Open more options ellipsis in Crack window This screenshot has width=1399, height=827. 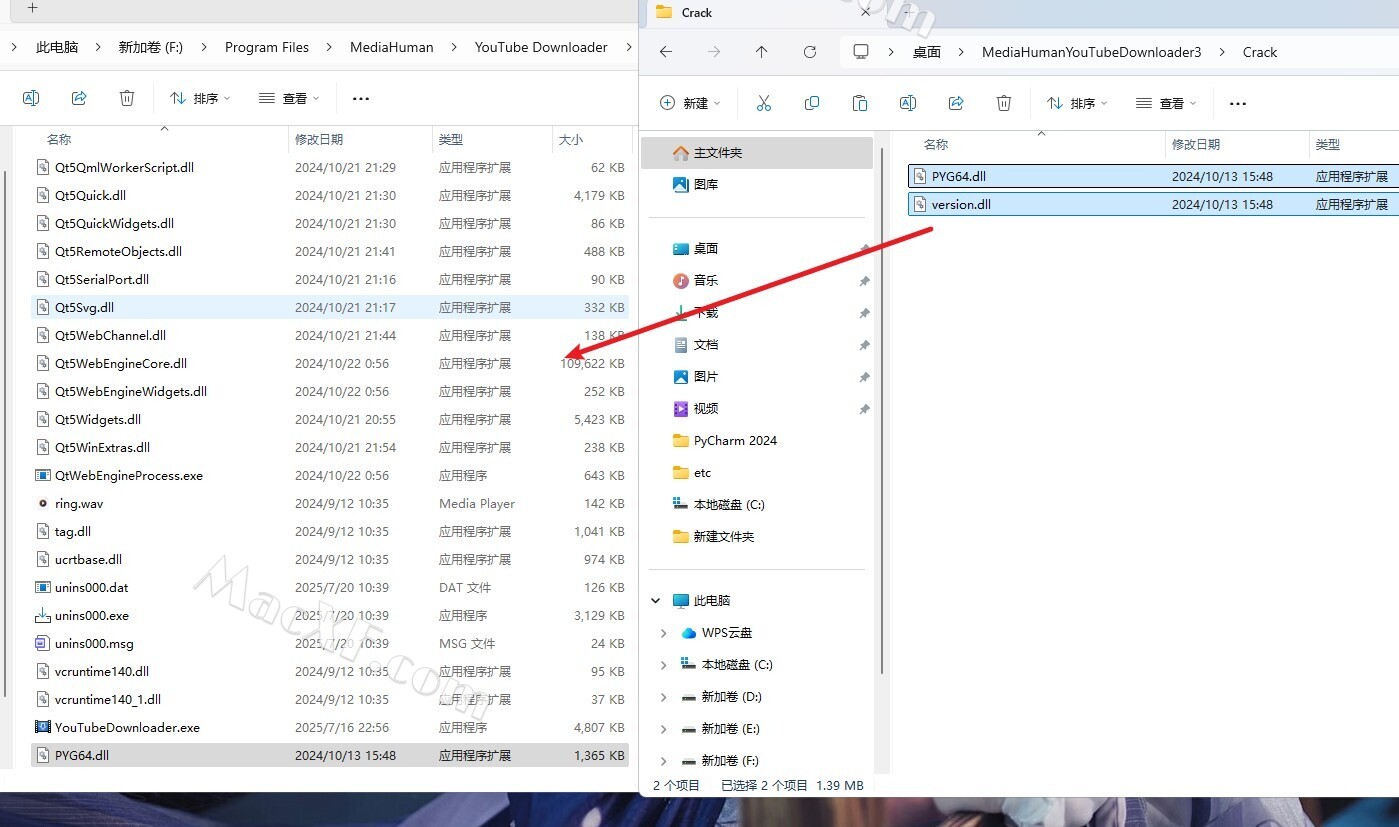pyautogui.click(x=1238, y=103)
